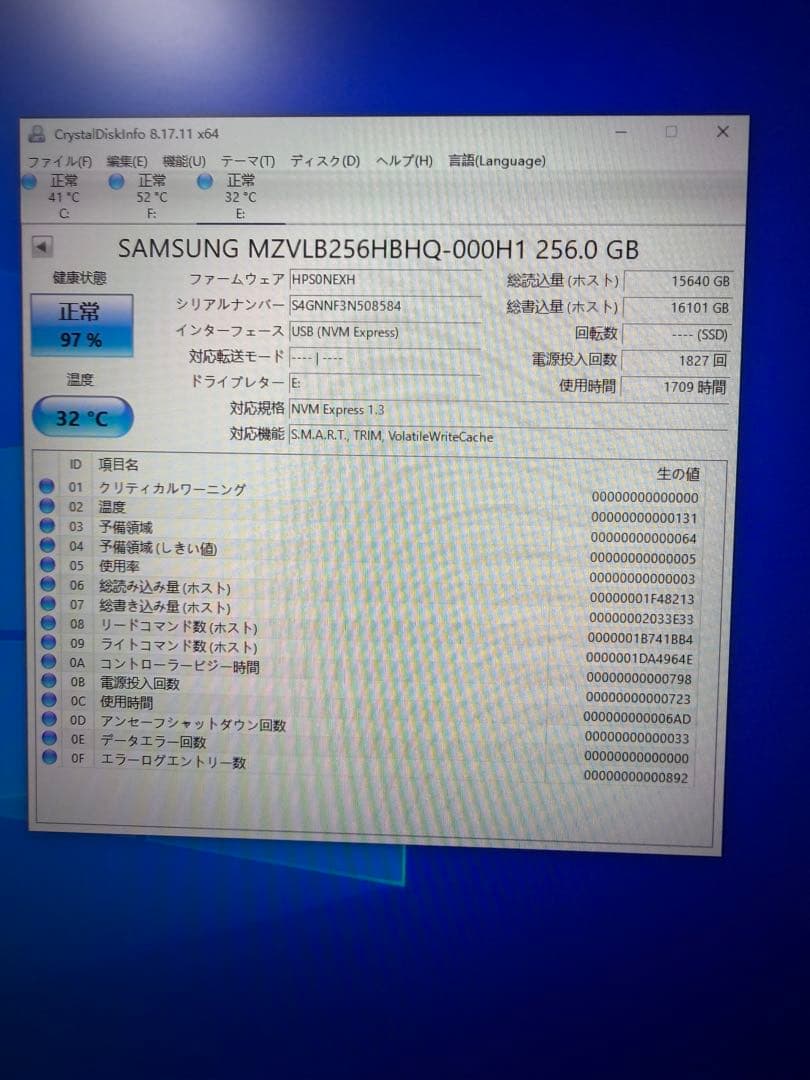Image resolution: width=810 pixels, height=1080 pixels.
Task: Click the firmware field HPS0NEXH
Action: [384, 280]
